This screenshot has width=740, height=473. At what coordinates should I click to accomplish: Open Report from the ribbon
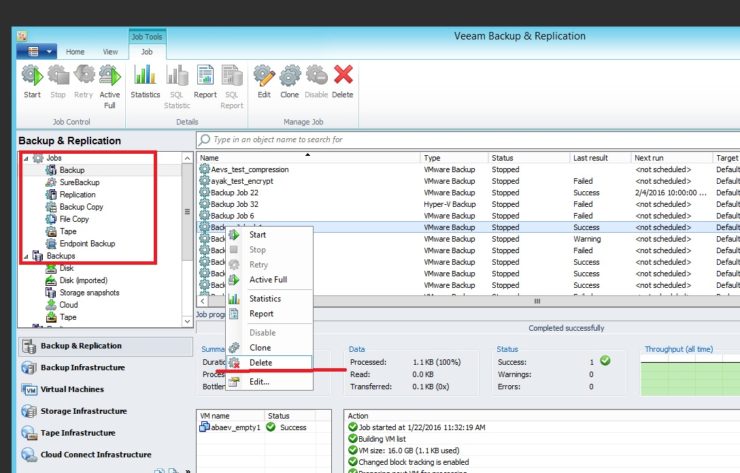(205, 82)
